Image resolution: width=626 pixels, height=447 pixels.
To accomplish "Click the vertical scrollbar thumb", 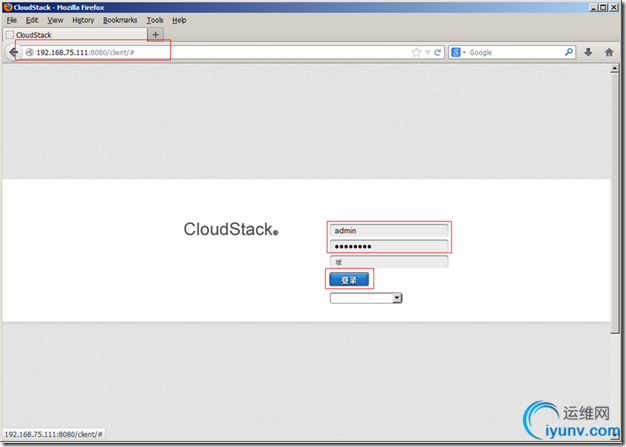I will point(615,204).
